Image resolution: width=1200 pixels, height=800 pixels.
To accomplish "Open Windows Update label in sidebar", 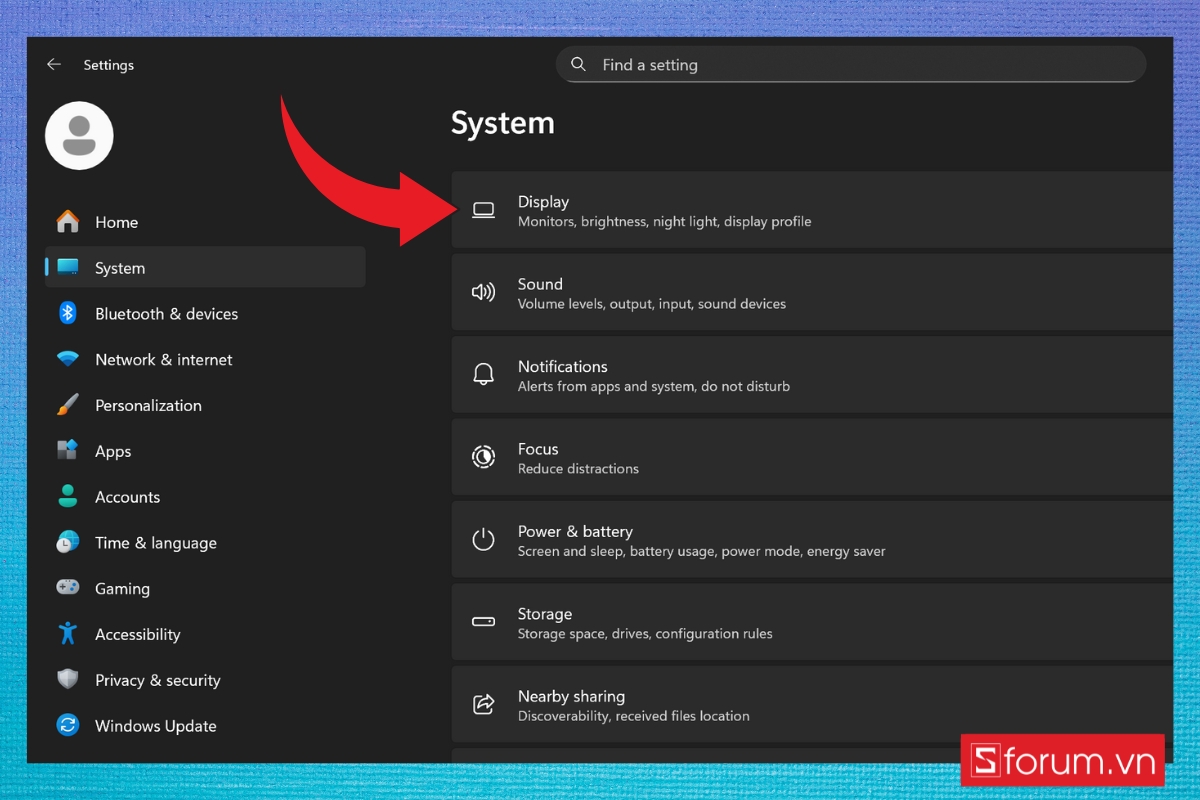I will [155, 726].
